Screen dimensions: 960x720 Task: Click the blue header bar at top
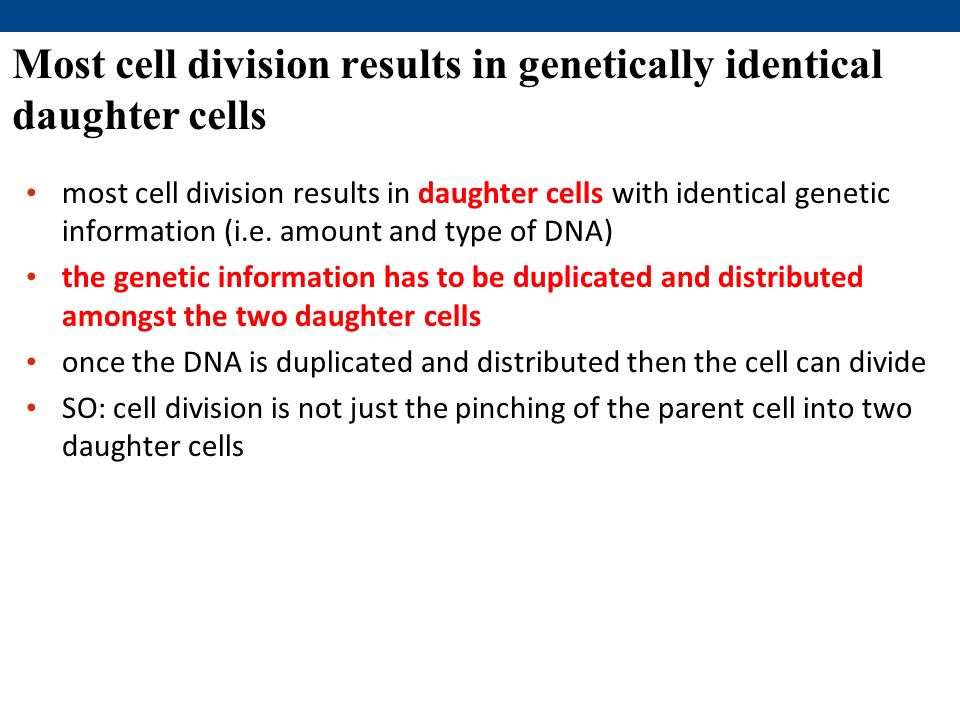(x=480, y=15)
